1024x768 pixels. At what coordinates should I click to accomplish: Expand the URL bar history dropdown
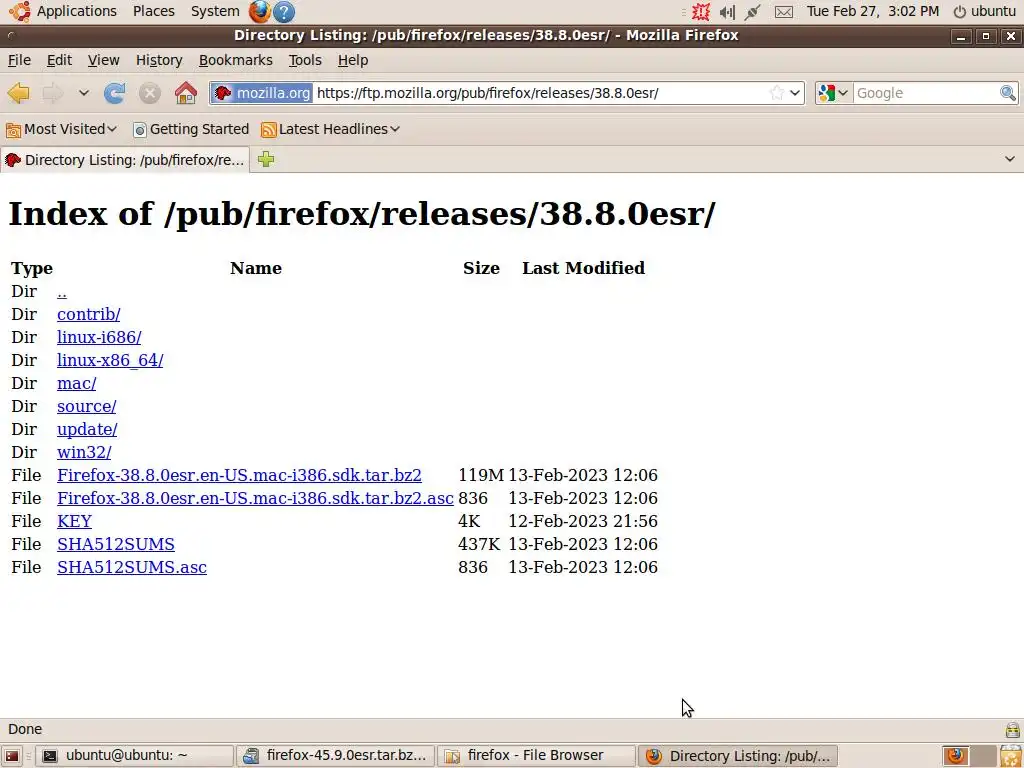coord(795,93)
